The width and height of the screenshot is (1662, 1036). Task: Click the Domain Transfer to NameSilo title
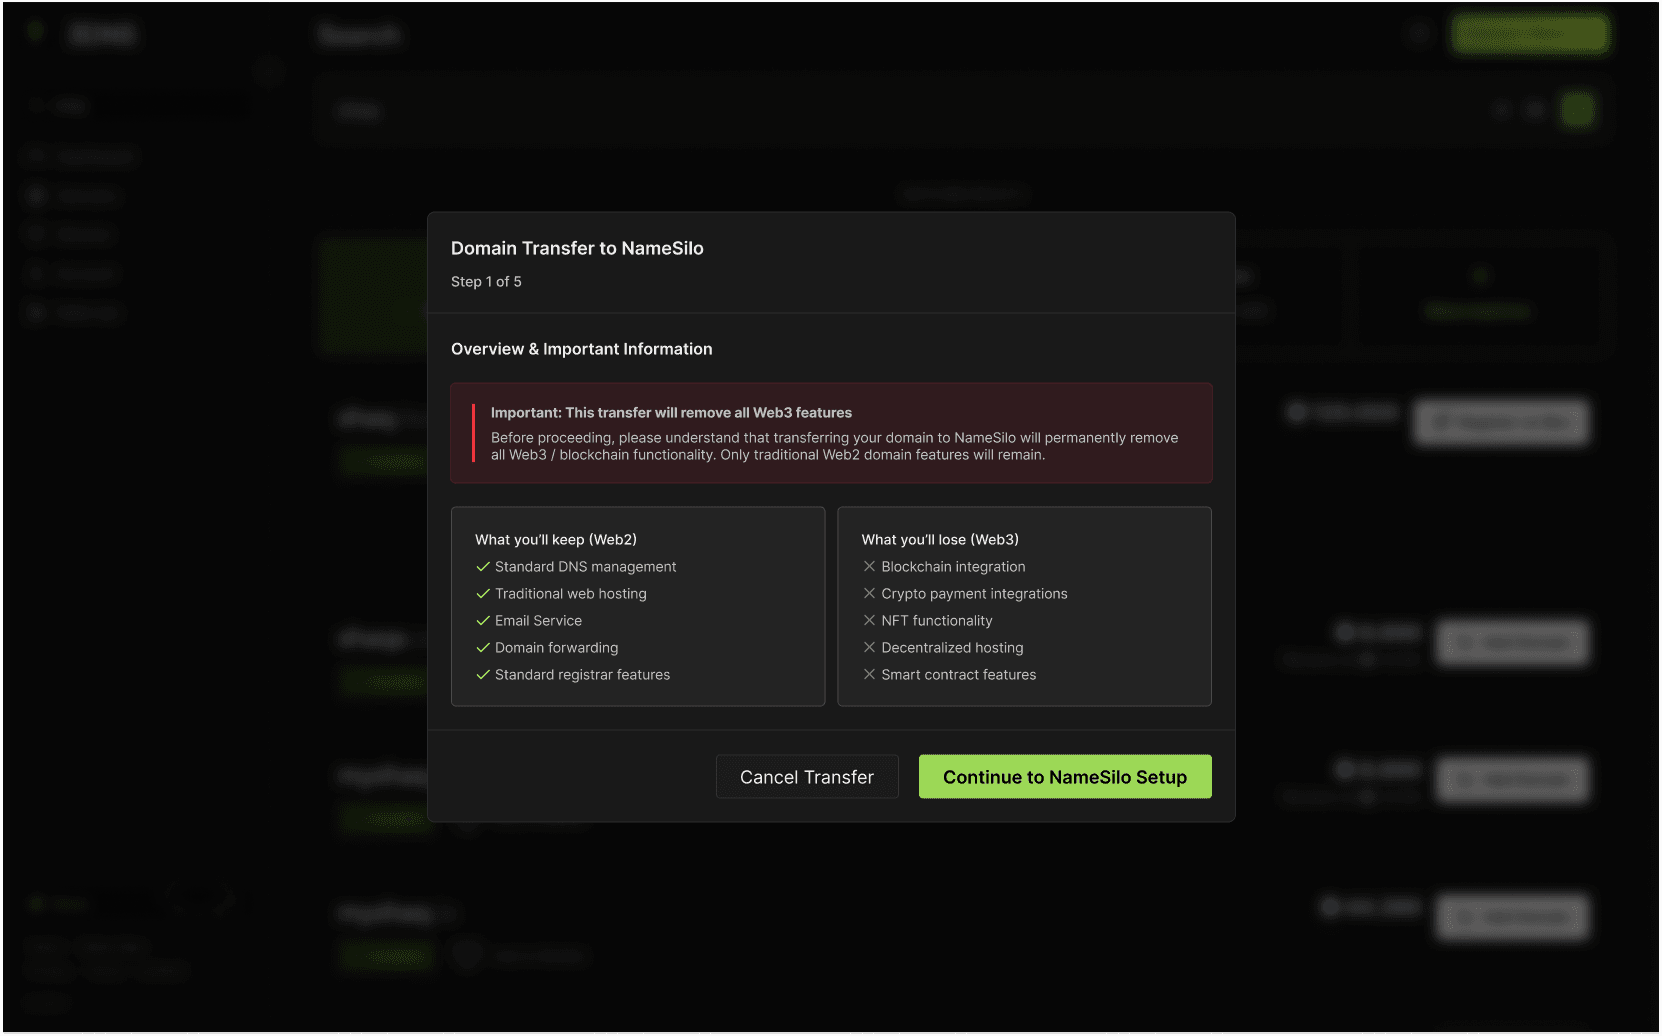pyautogui.click(x=577, y=248)
